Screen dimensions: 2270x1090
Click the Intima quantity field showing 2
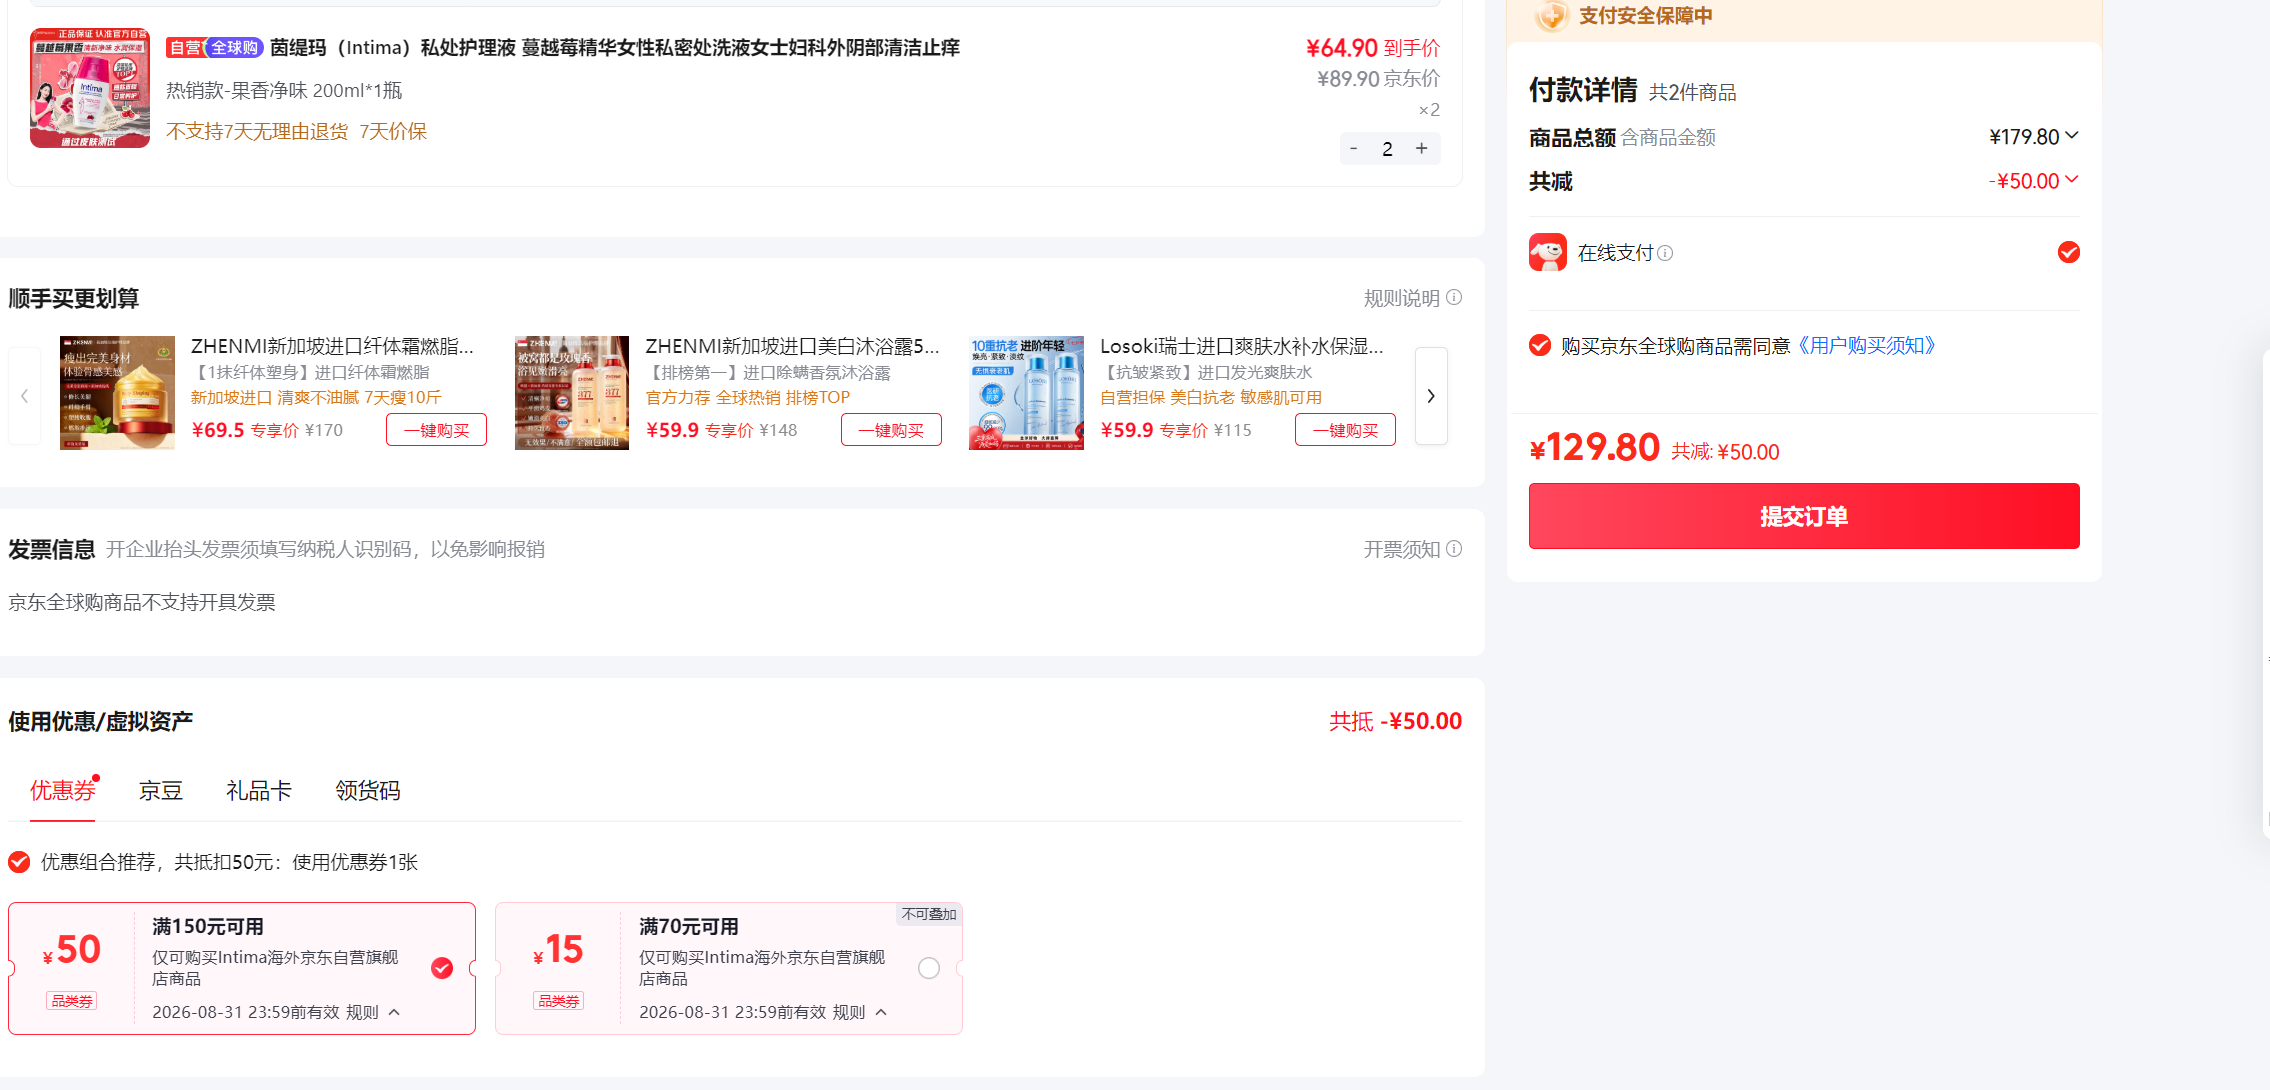tap(1387, 148)
